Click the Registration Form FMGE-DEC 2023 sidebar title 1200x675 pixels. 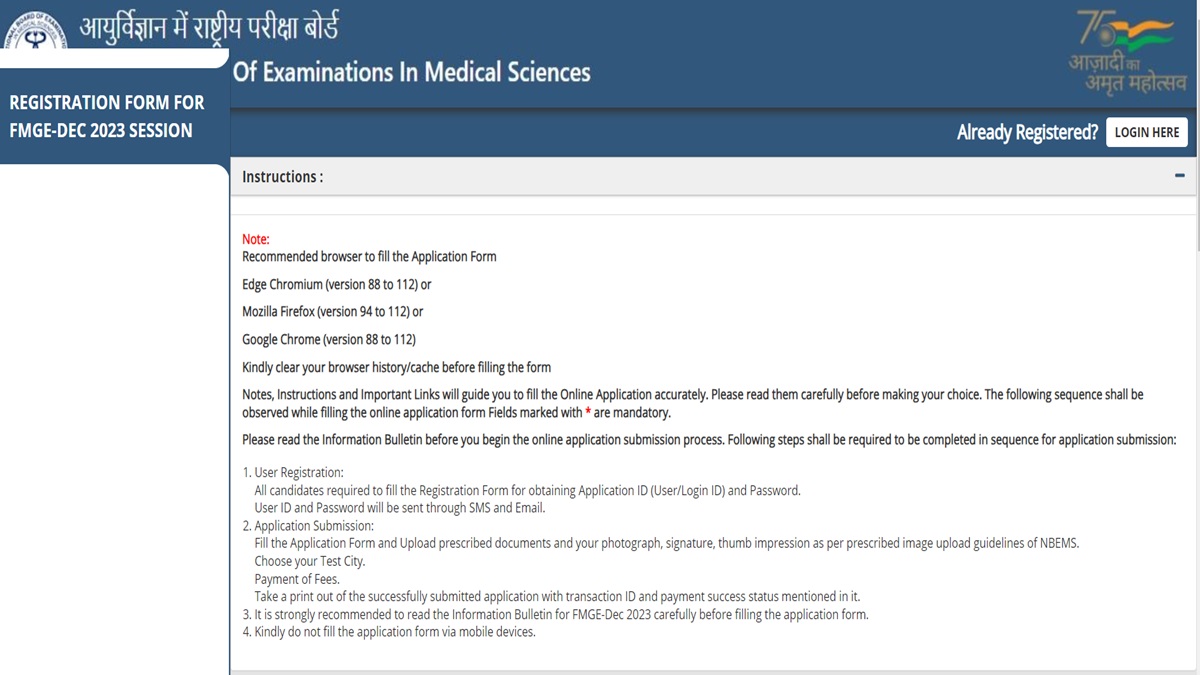pos(107,116)
